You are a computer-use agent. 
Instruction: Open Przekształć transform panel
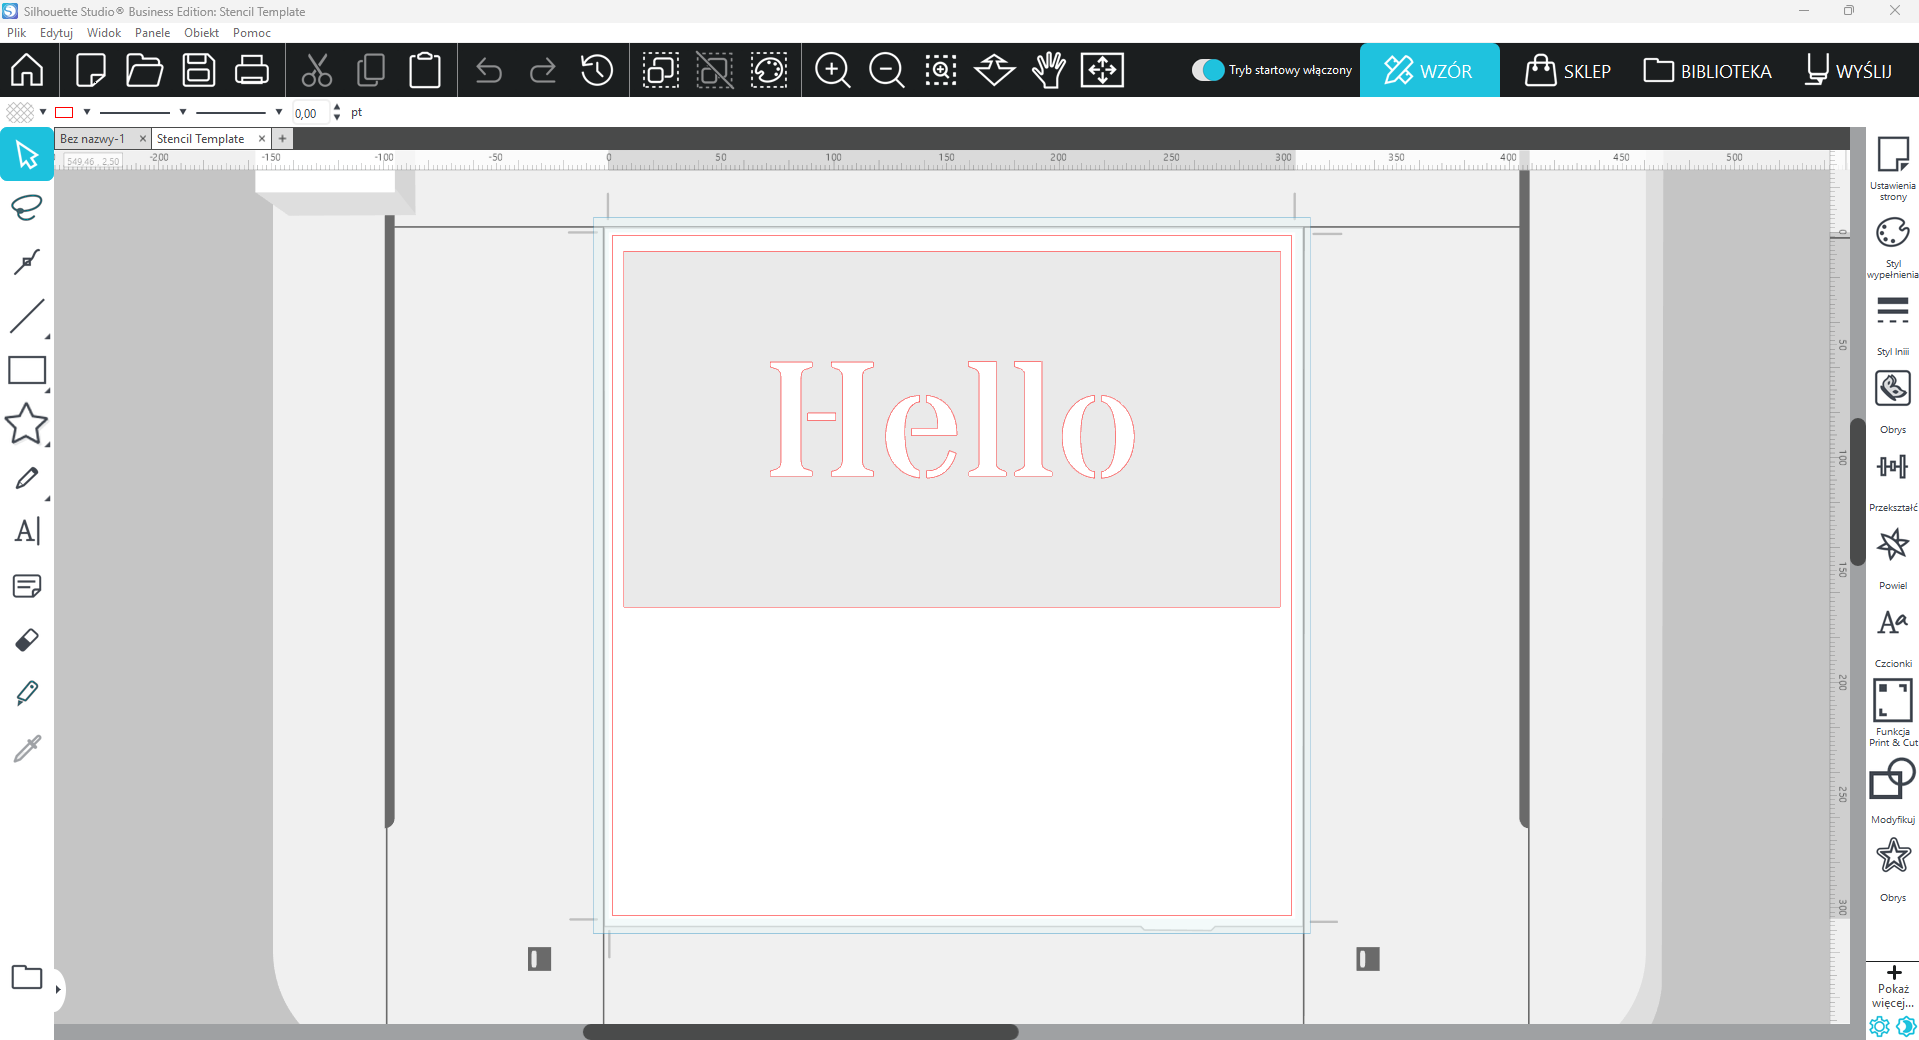click(x=1893, y=480)
